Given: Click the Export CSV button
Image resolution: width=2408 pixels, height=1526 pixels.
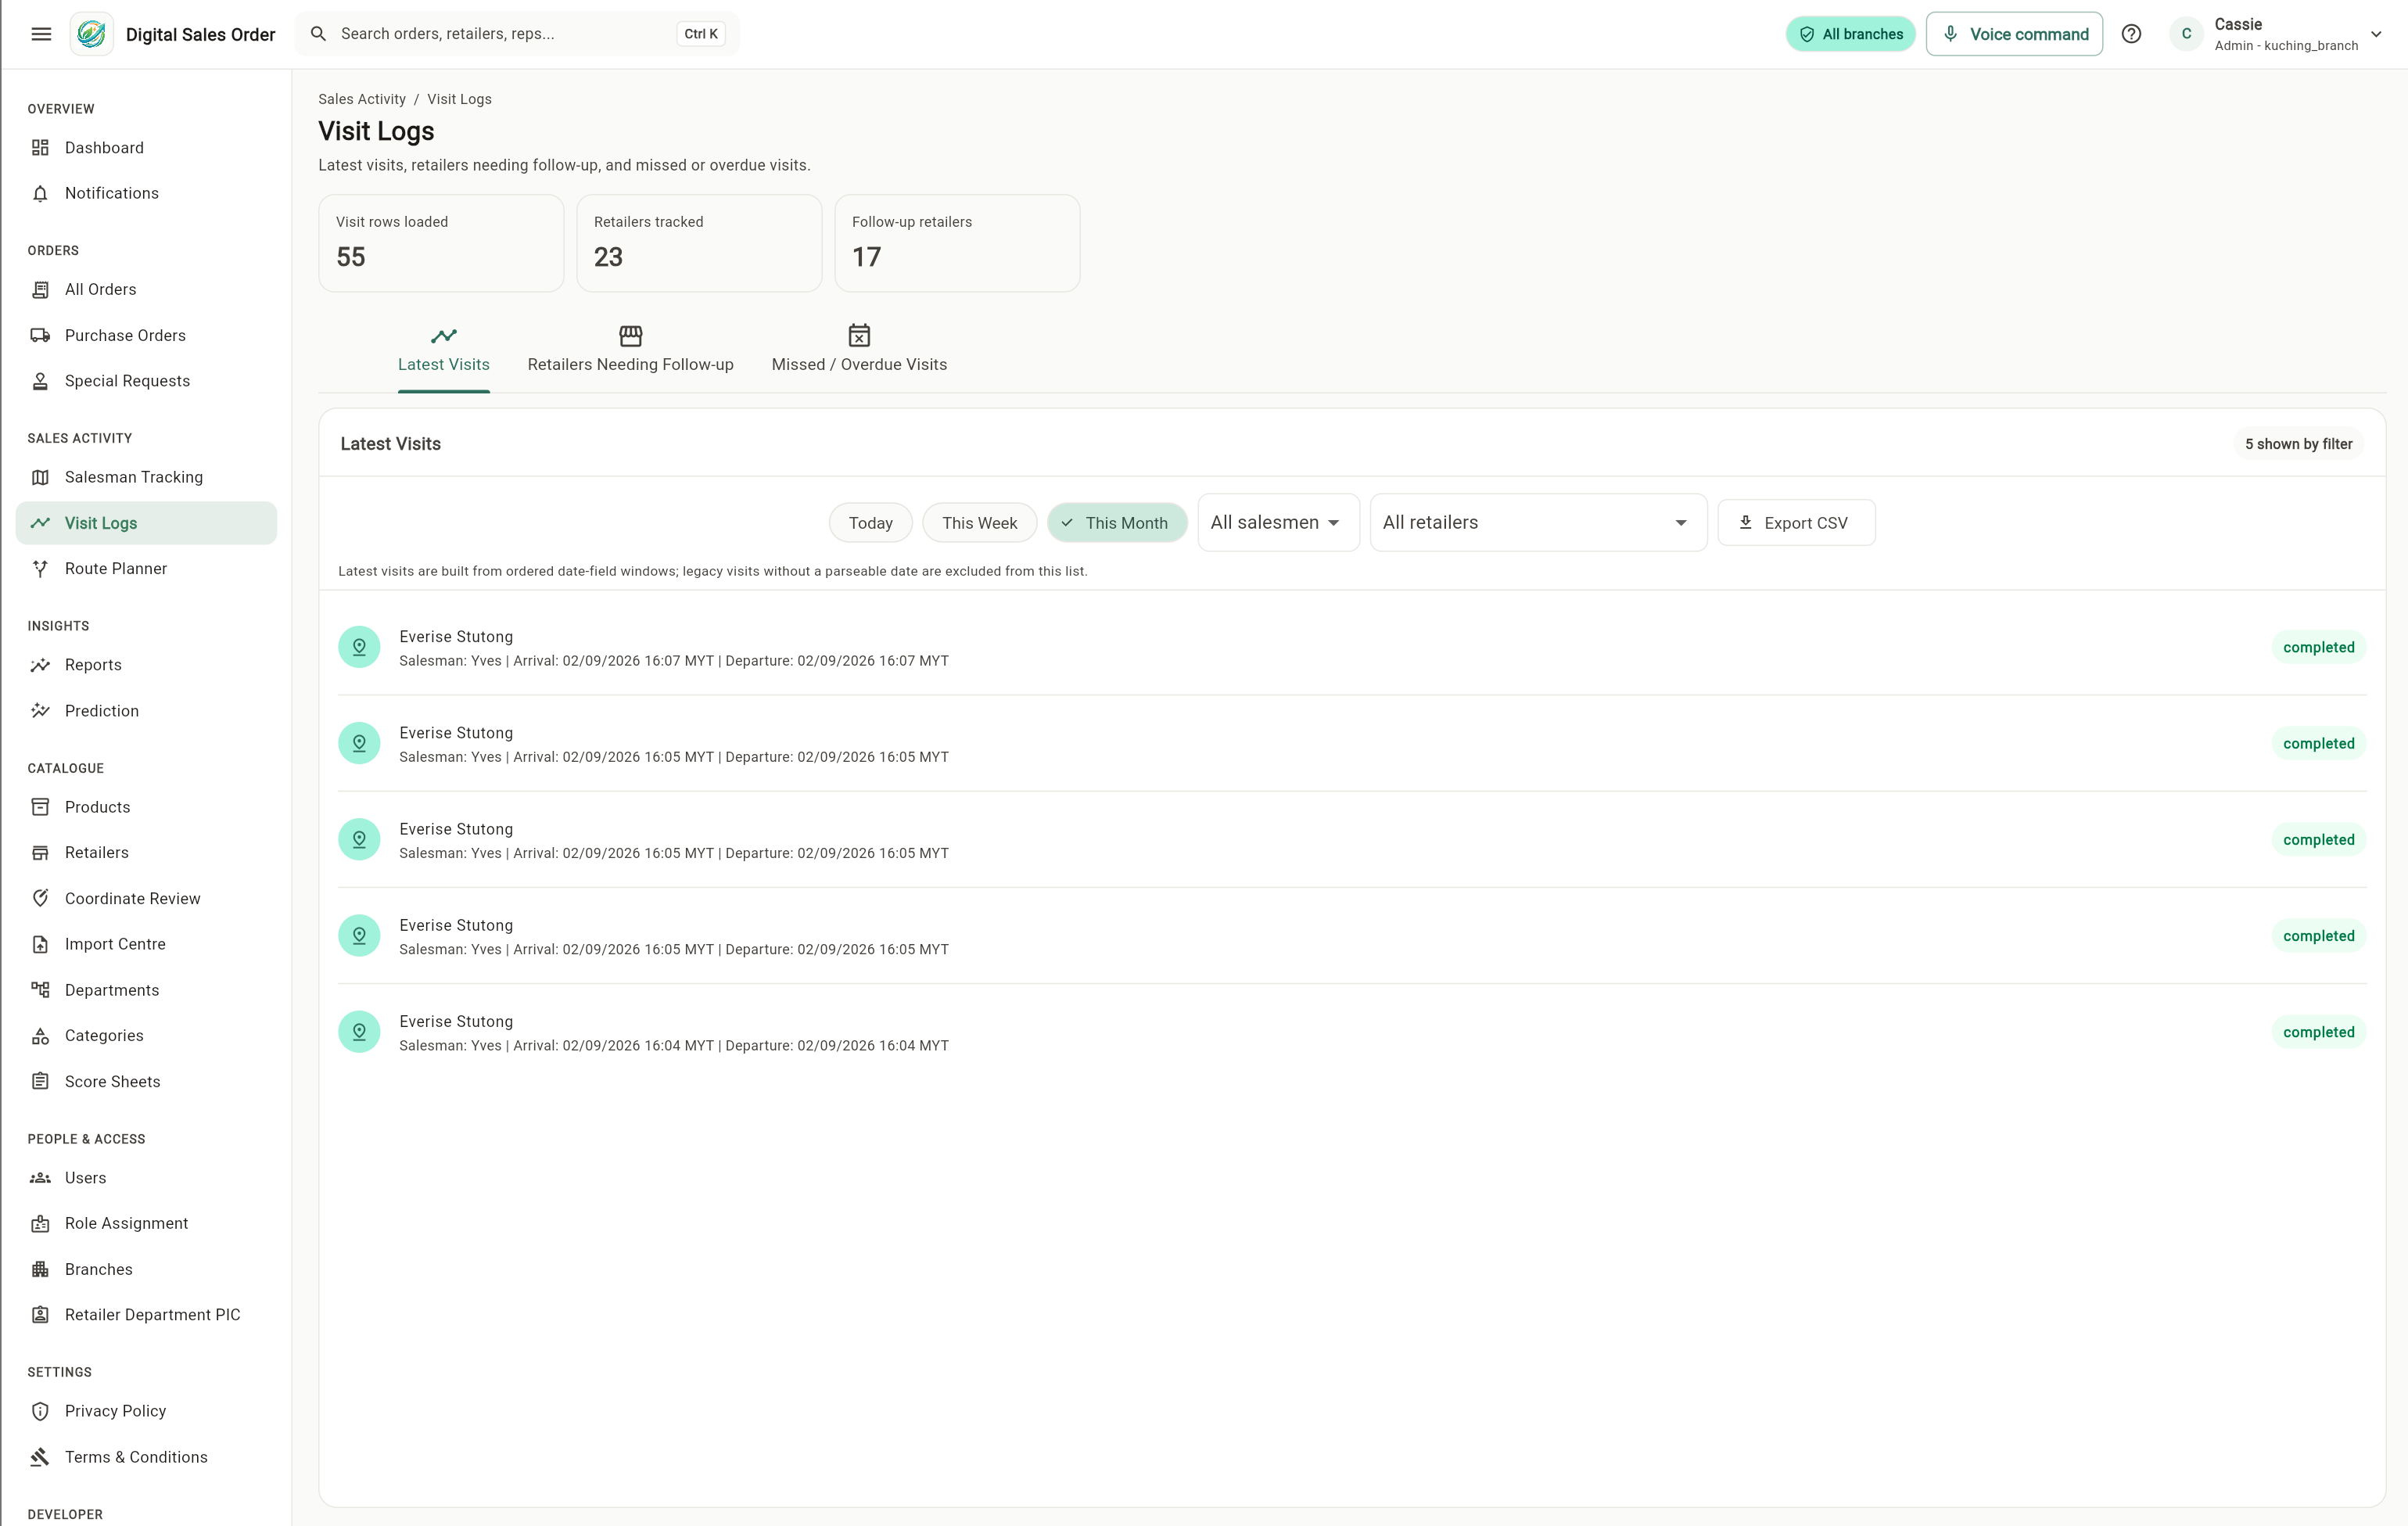Looking at the screenshot, I should tap(1796, 523).
